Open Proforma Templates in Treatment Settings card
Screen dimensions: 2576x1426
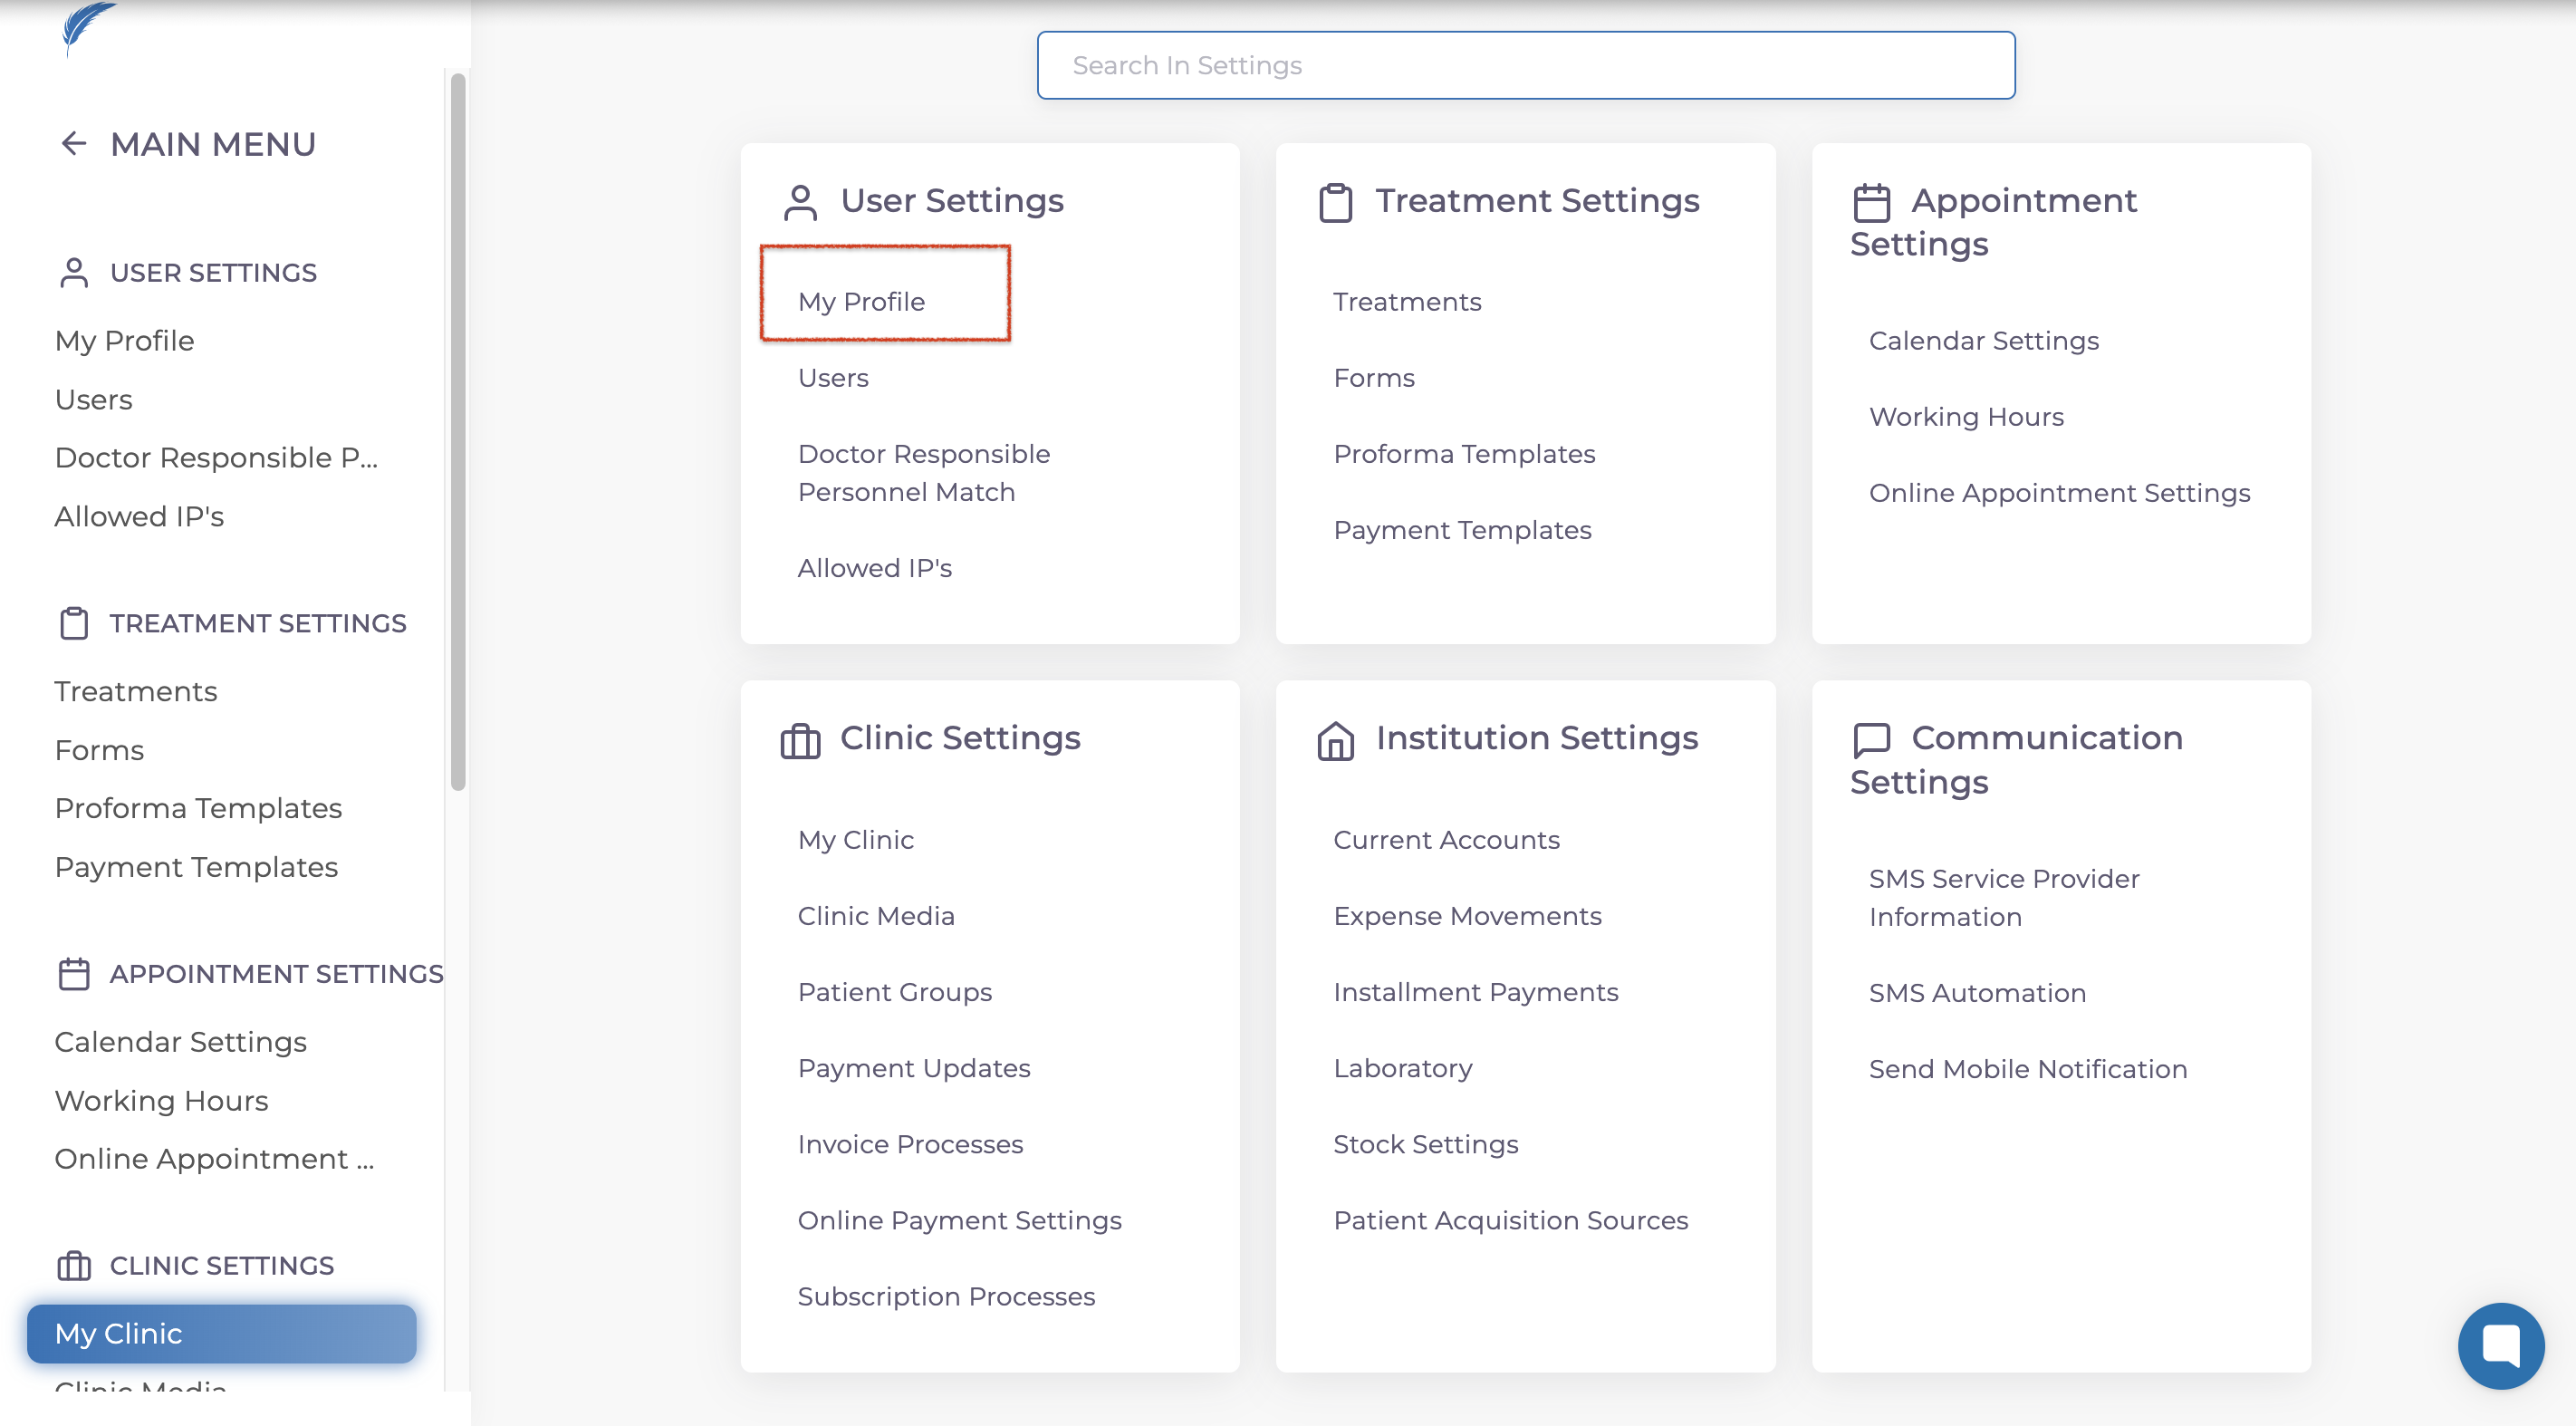coord(1464,453)
